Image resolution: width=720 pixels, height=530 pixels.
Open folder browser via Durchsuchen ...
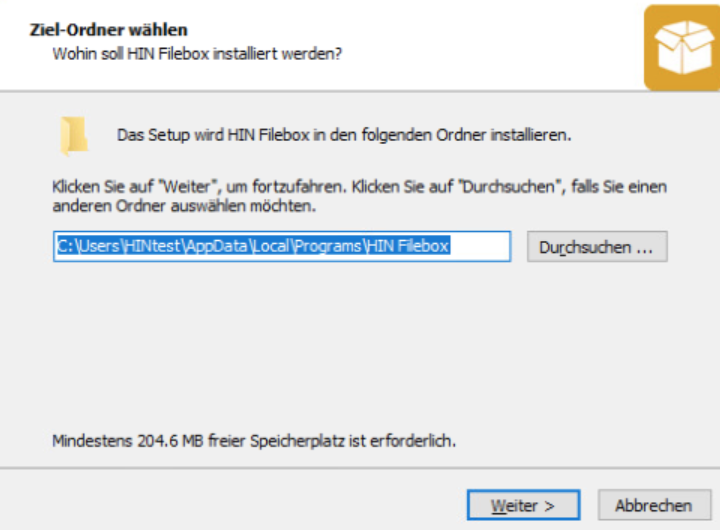click(x=597, y=247)
